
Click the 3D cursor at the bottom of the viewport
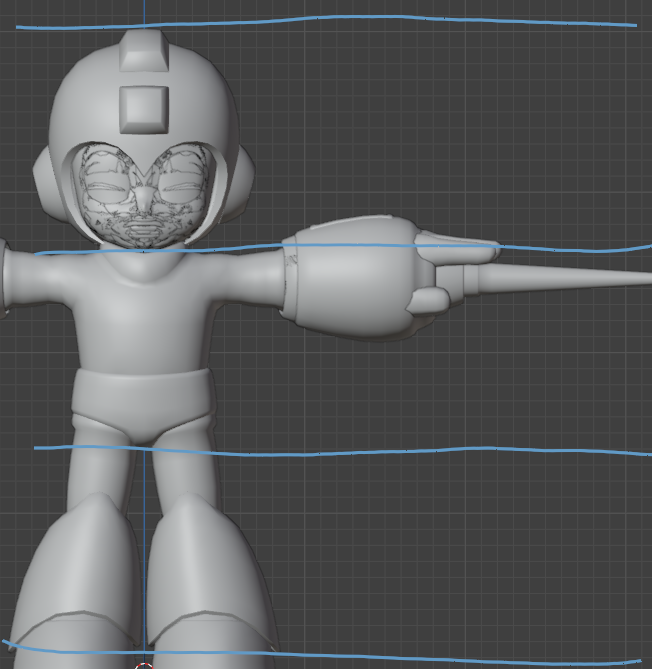[143, 665]
